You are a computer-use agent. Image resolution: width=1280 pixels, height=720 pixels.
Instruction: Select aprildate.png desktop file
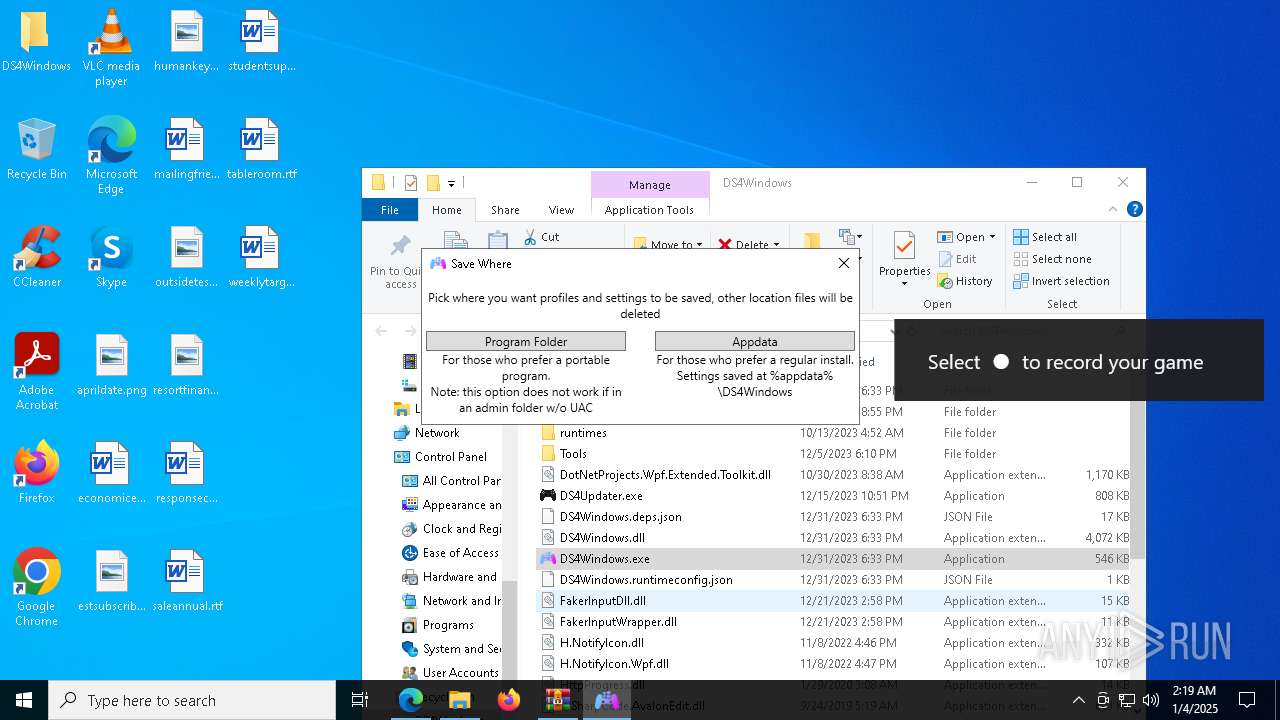pyautogui.click(x=111, y=366)
